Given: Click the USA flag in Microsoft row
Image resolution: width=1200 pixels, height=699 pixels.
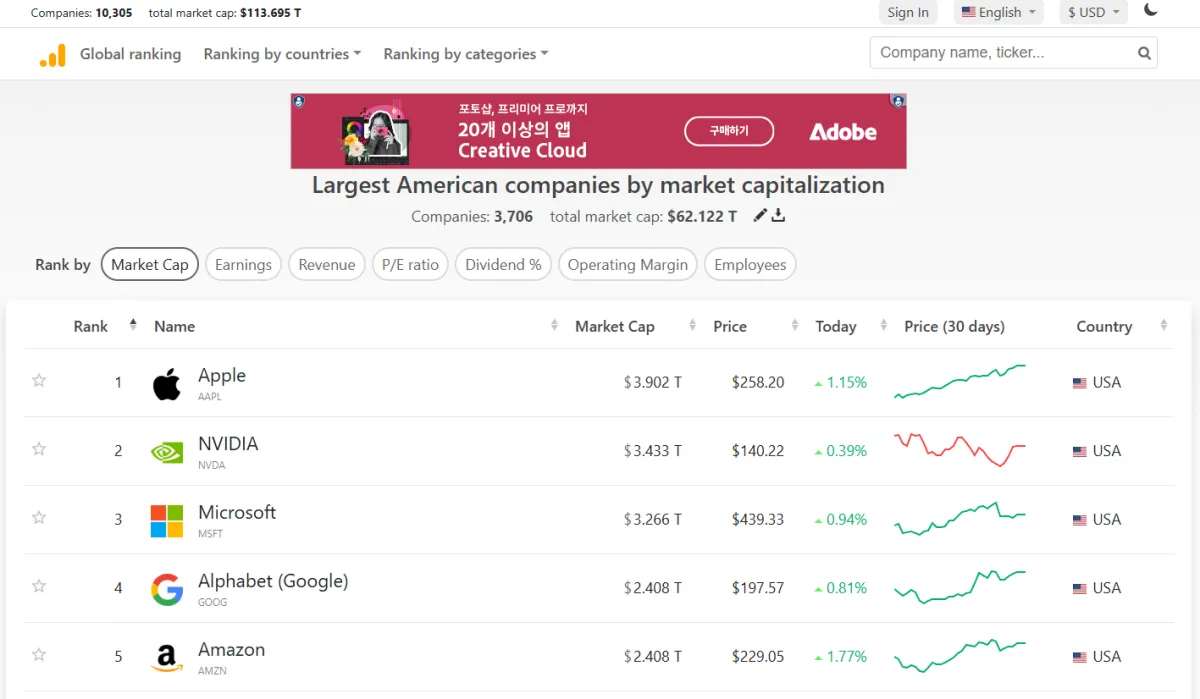Looking at the screenshot, I should 1079,520.
